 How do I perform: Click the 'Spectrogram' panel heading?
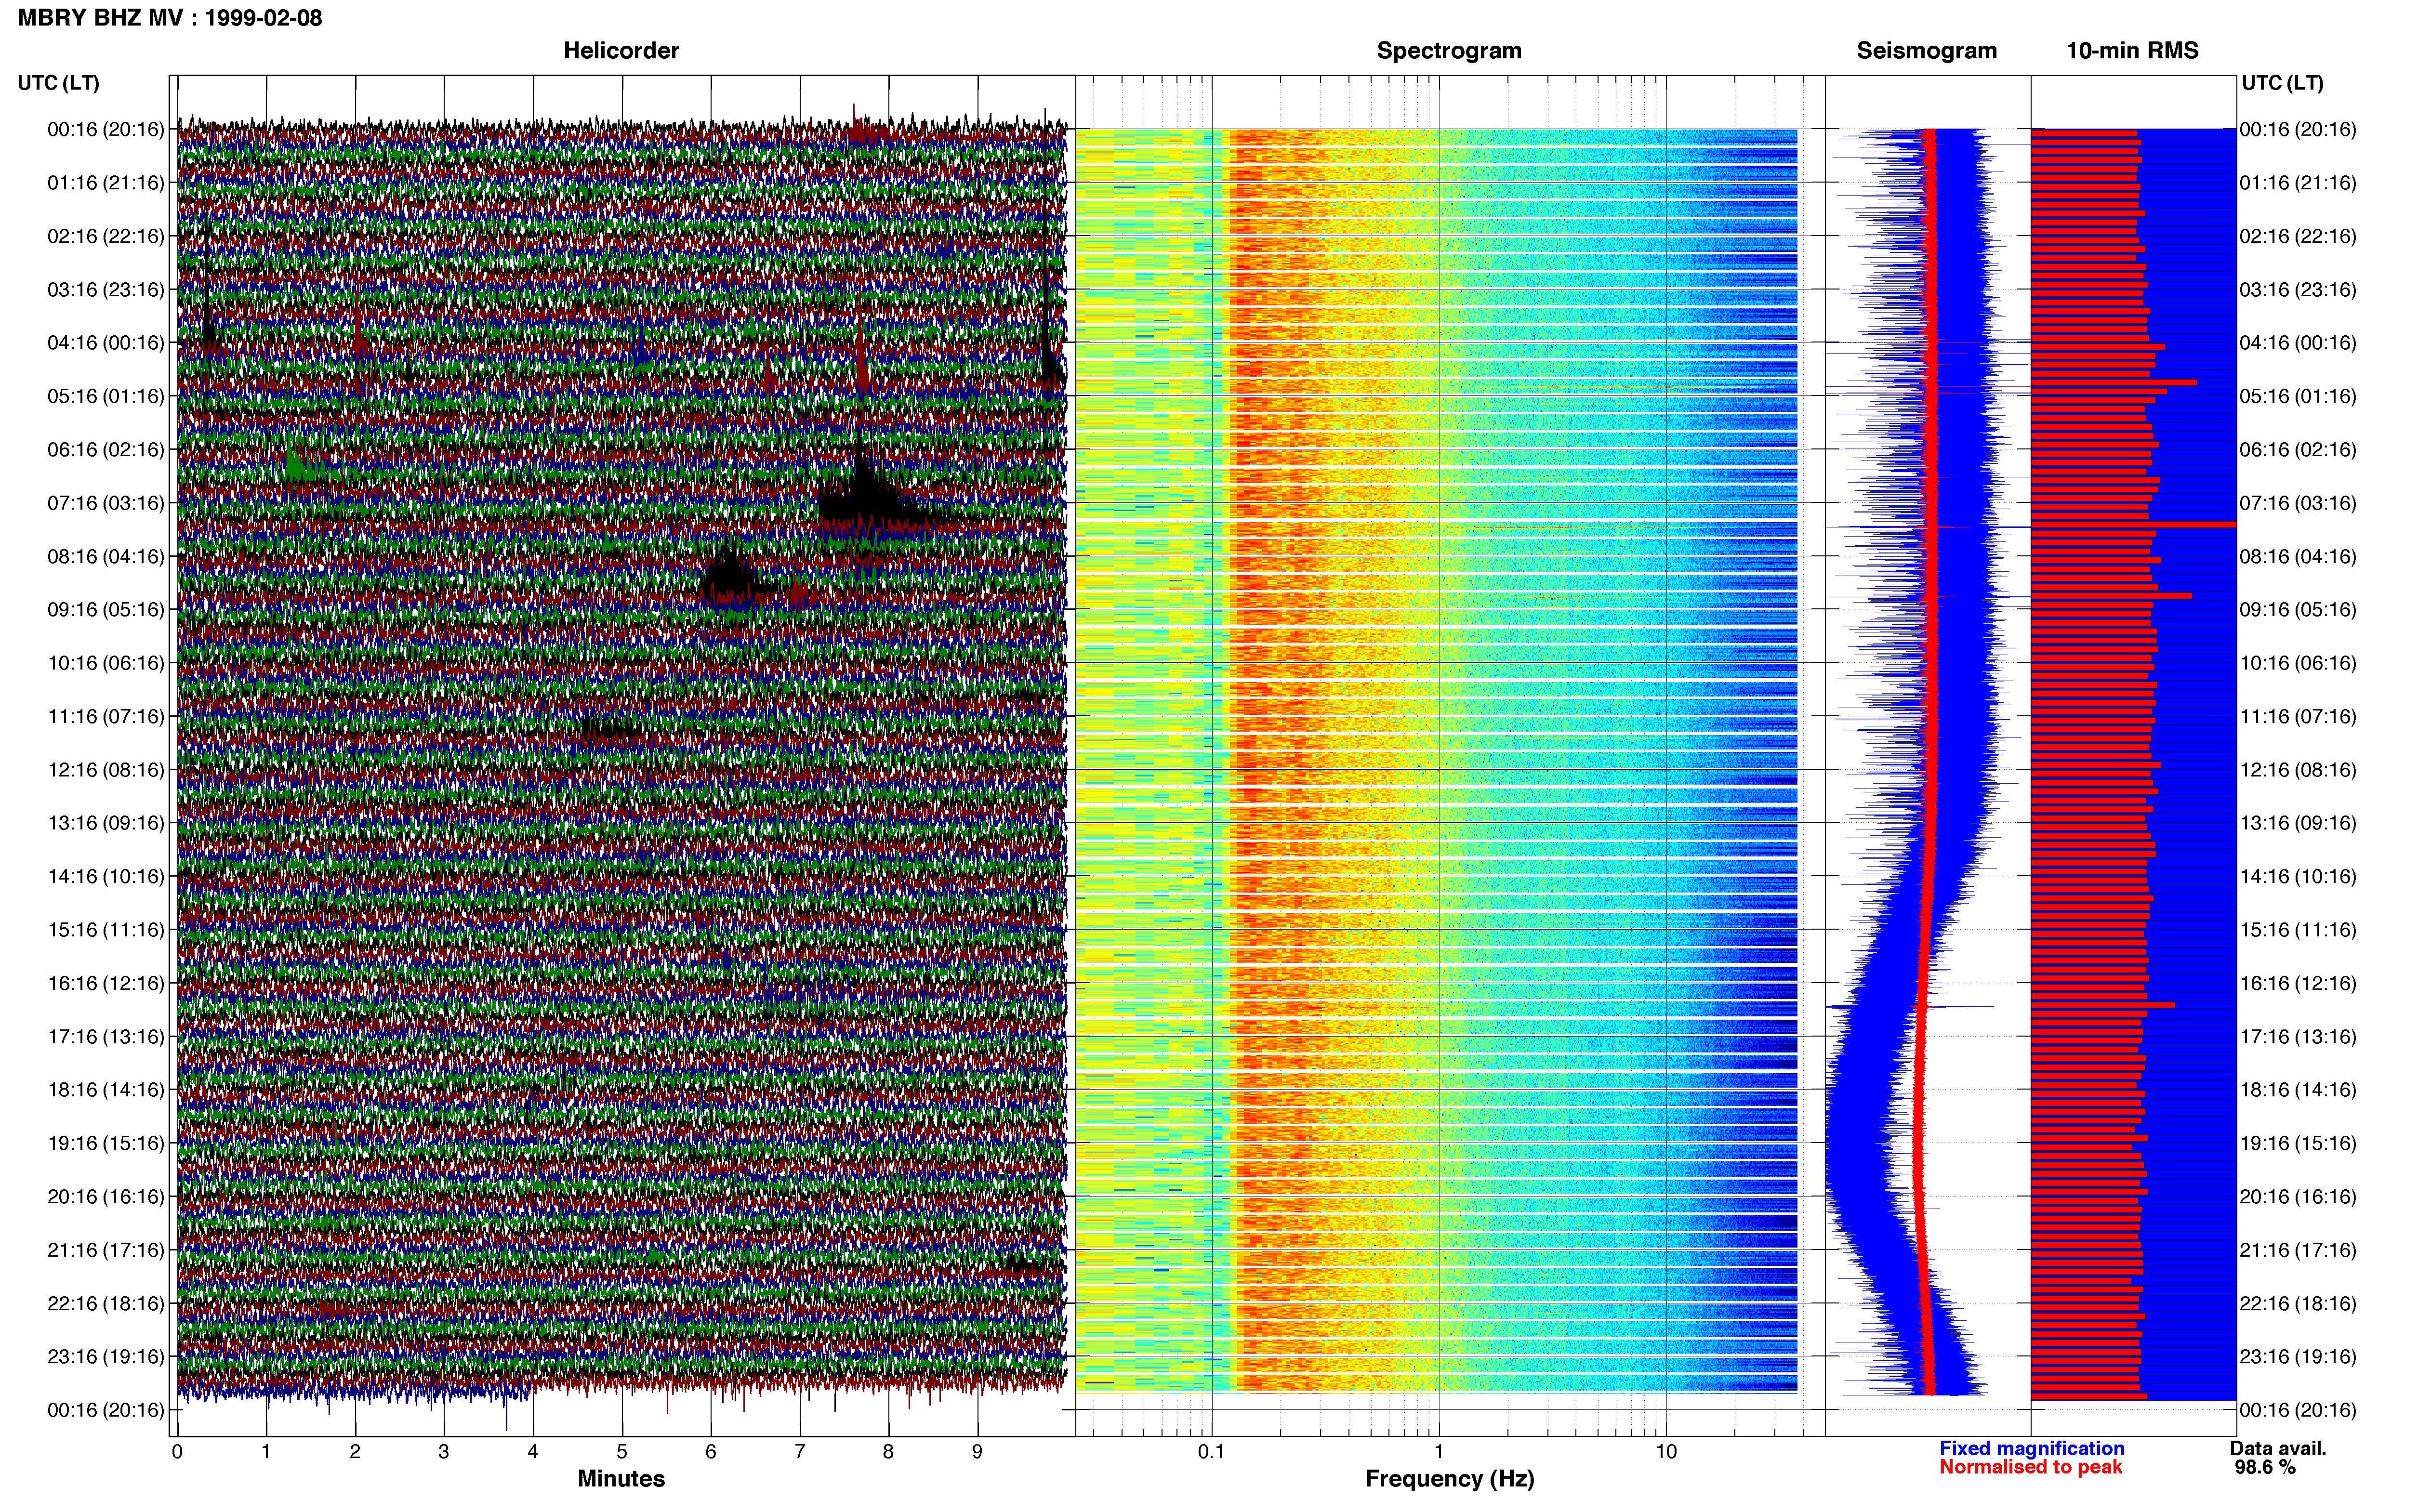(1449, 51)
